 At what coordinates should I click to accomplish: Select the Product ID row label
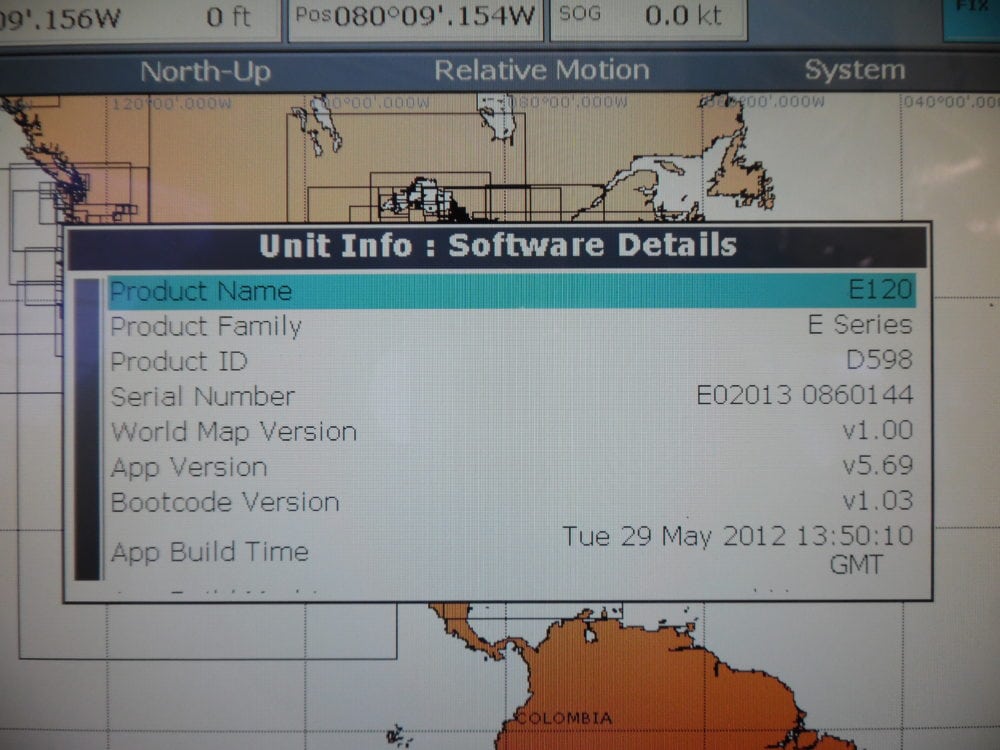coord(179,362)
